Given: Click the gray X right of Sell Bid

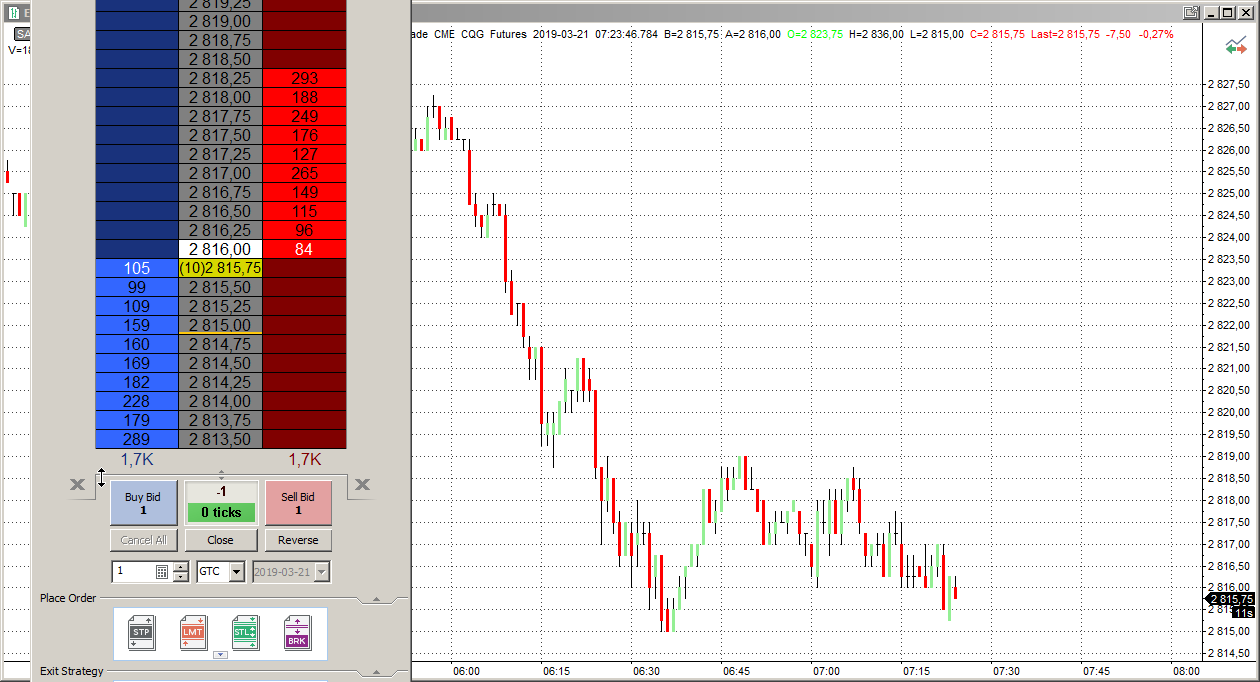Looking at the screenshot, I should tap(362, 485).
